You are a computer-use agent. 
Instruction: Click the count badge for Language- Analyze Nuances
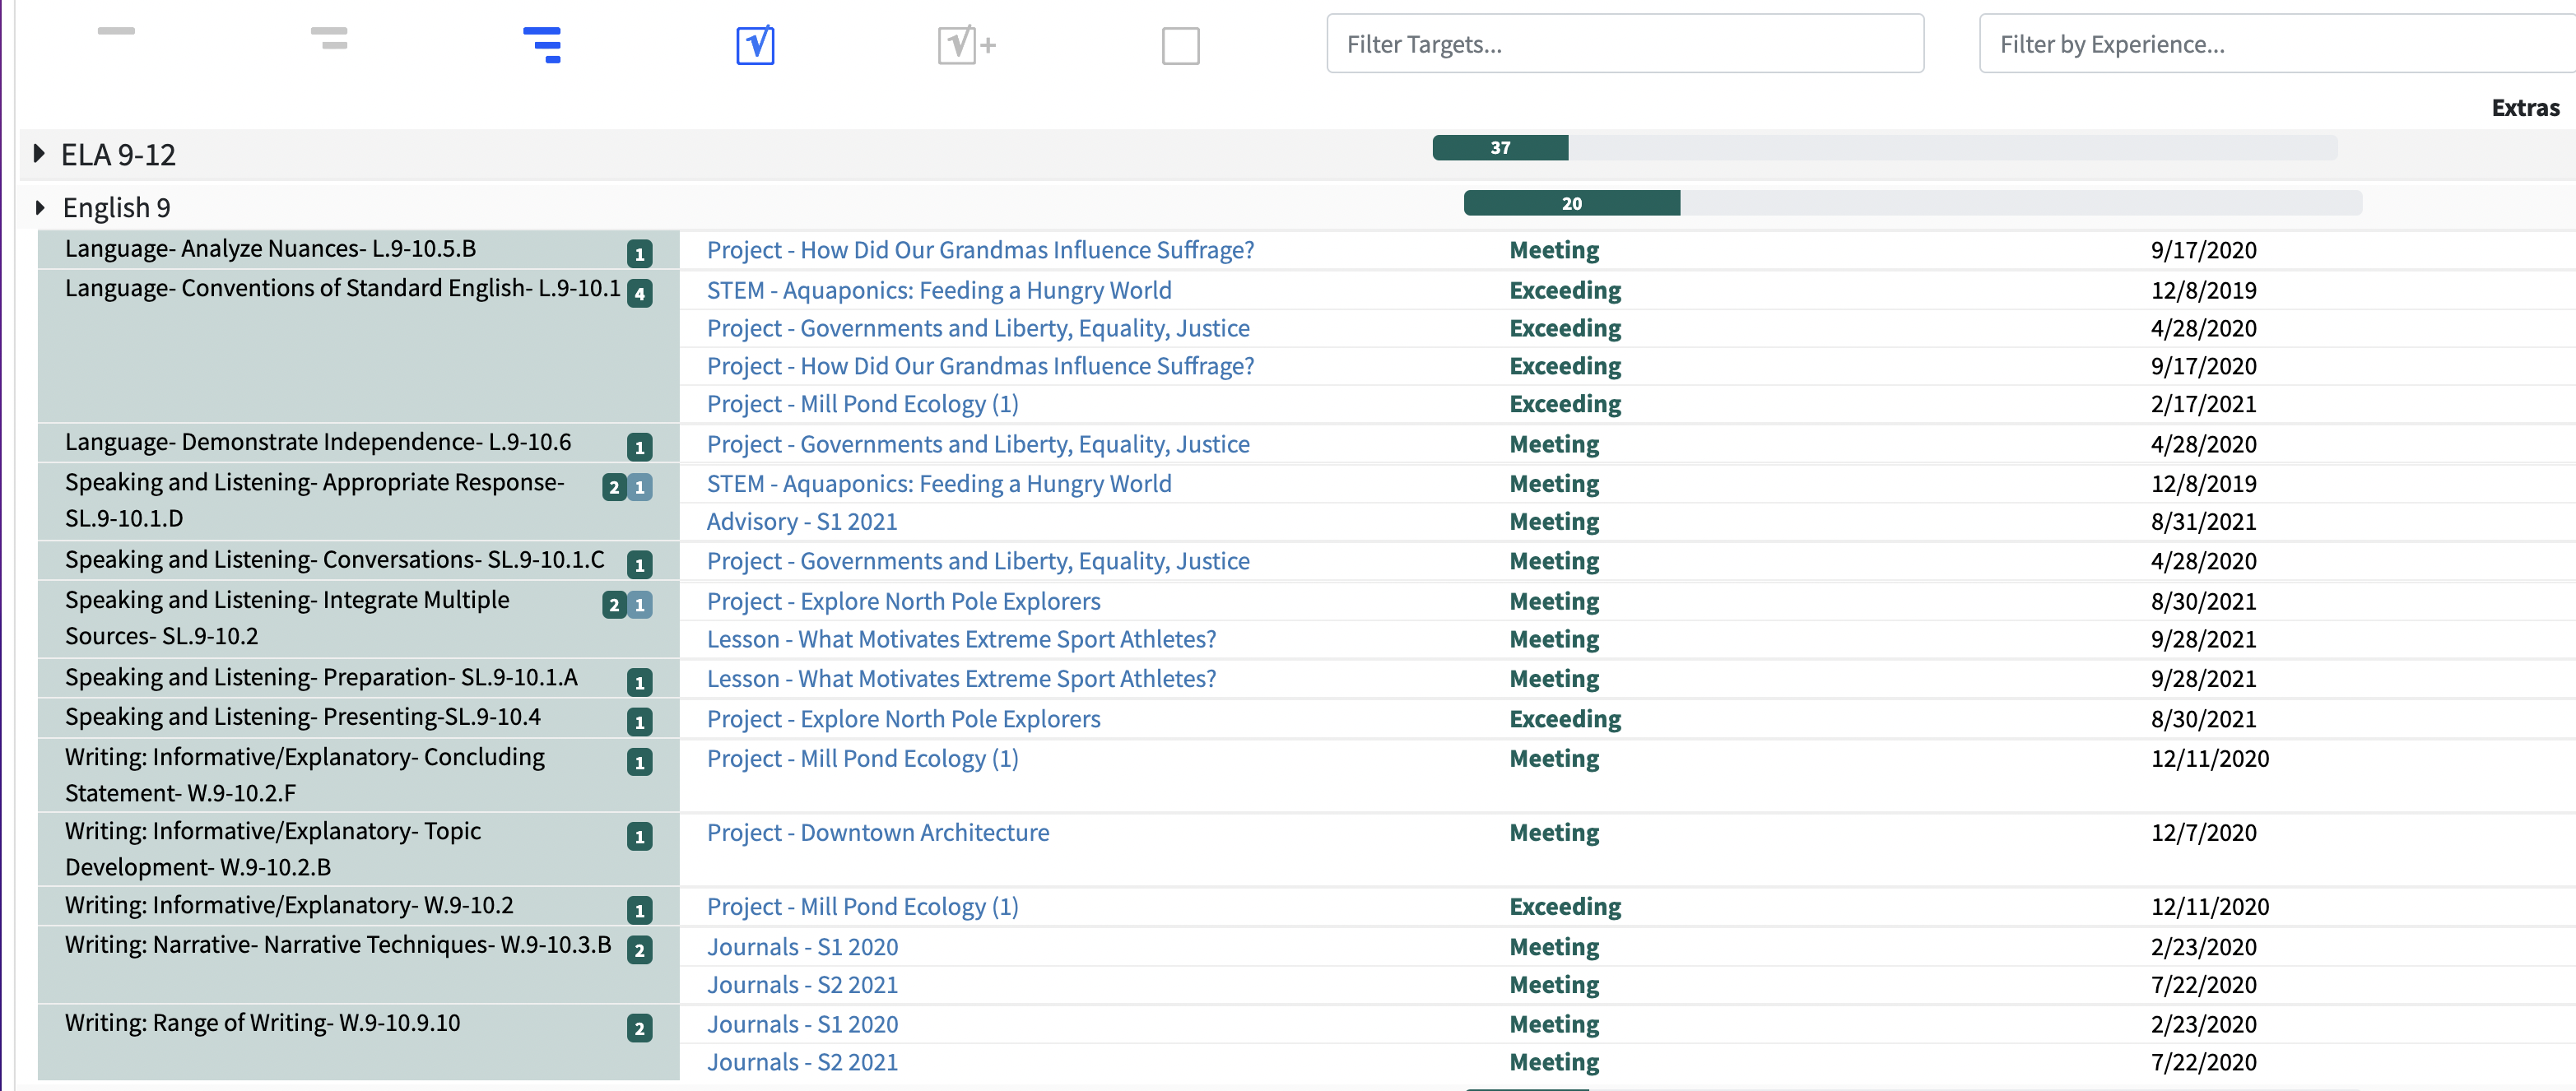tap(640, 254)
